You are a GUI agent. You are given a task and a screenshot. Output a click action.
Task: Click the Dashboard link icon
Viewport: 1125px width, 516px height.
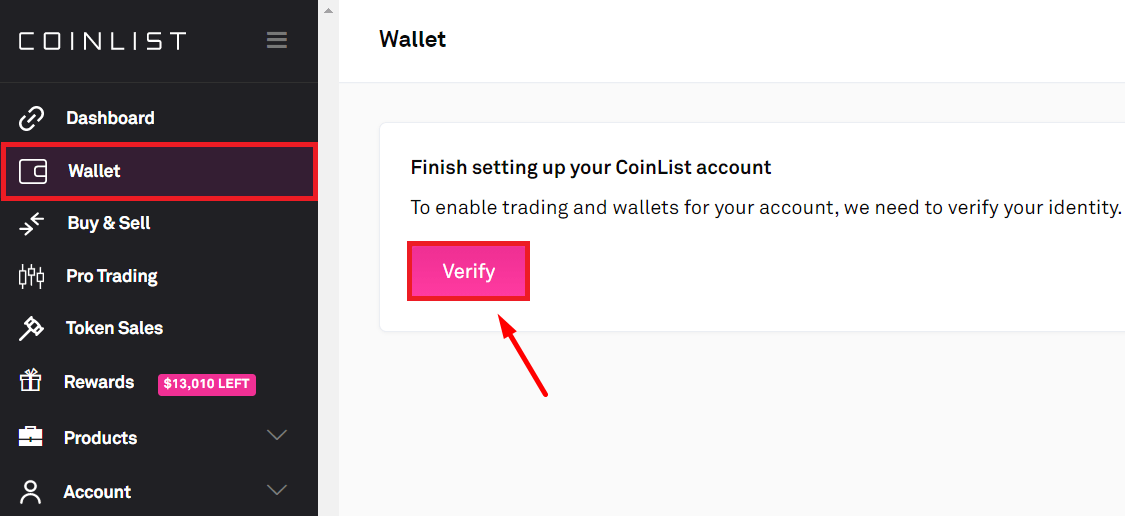(32, 118)
